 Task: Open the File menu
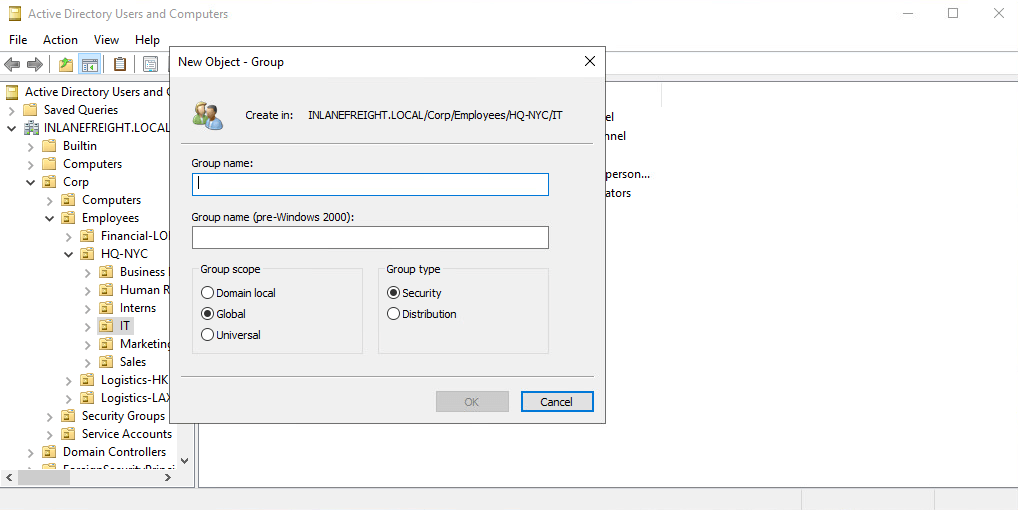pyautogui.click(x=18, y=40)
